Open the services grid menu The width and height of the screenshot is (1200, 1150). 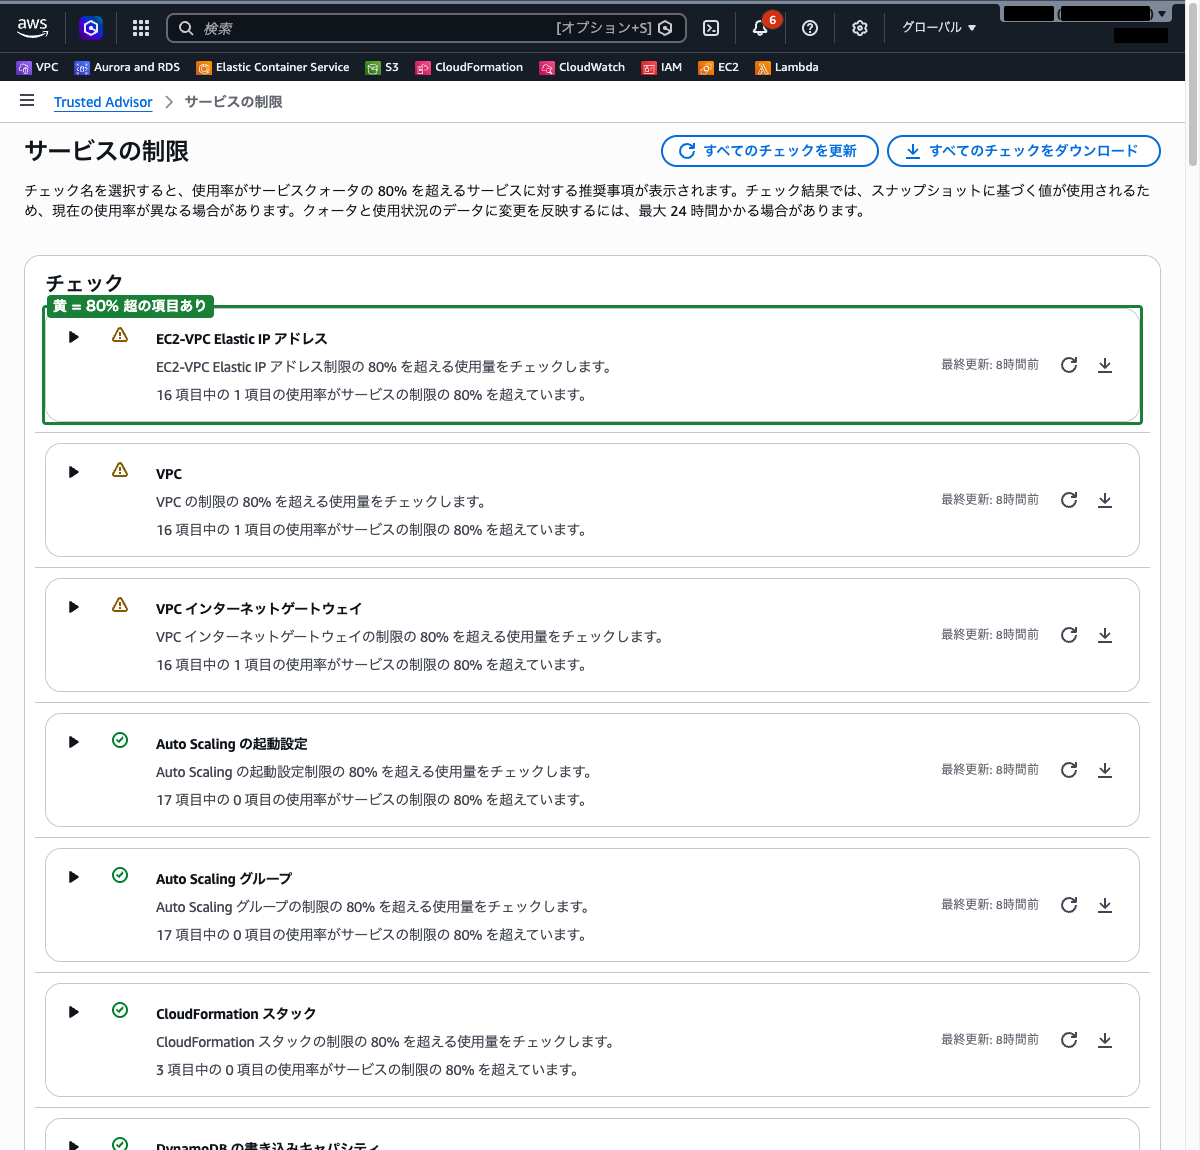pyautogui.click(x=141, y=28)
